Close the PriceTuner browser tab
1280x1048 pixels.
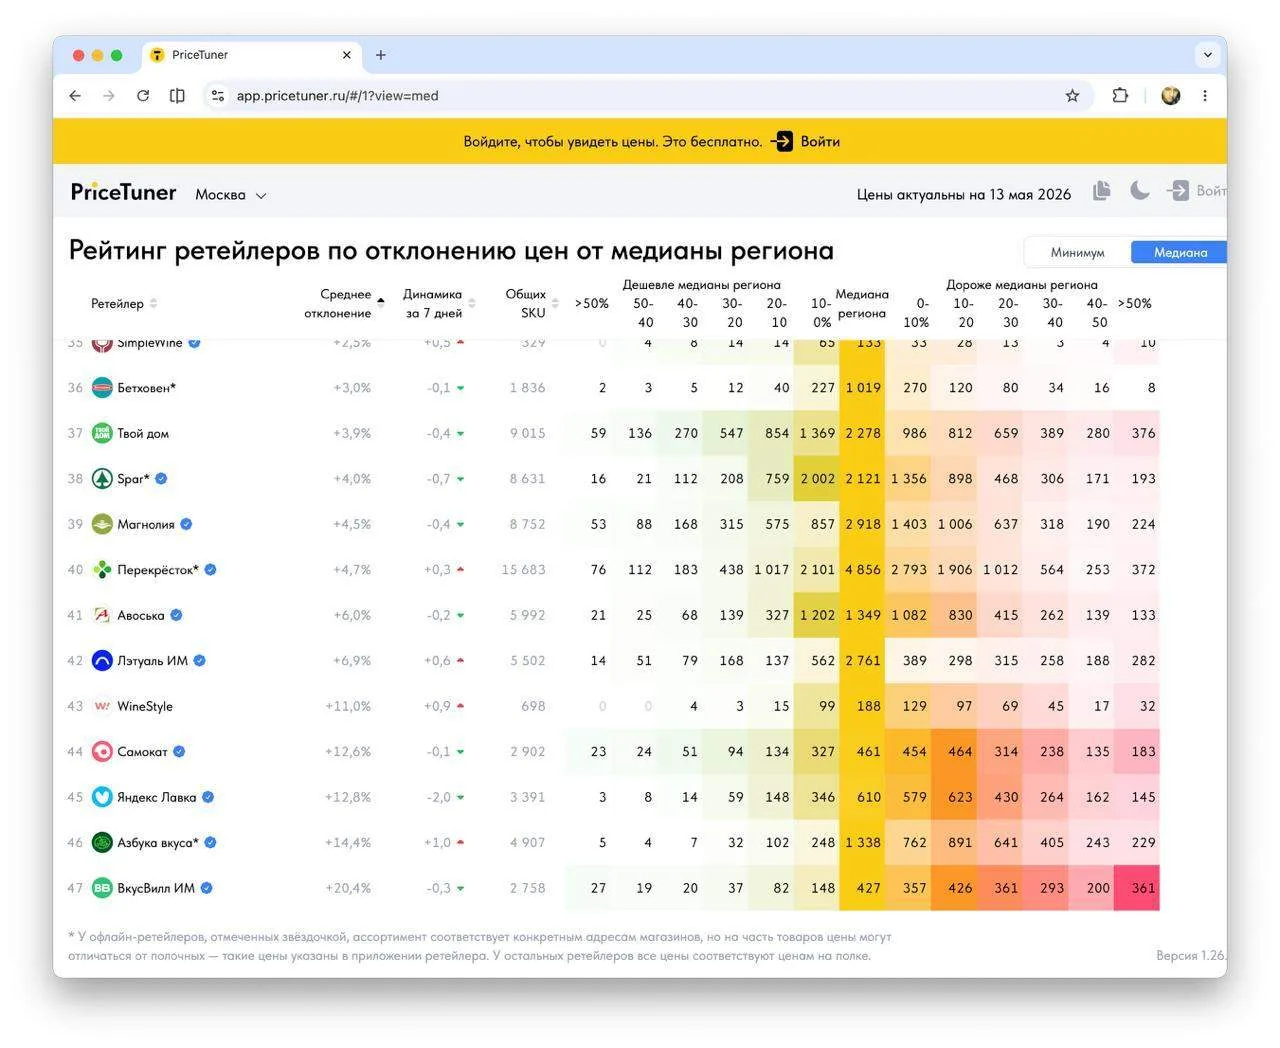pyautogui.click(x=347, y=55)
